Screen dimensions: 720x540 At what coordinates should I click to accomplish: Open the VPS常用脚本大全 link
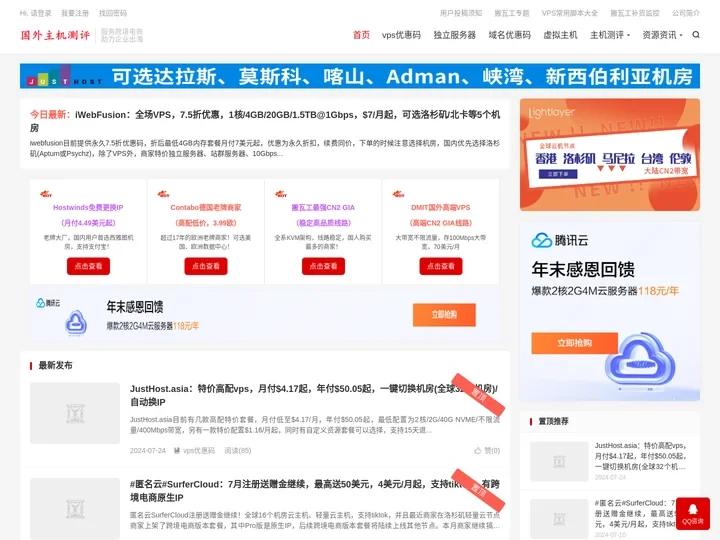(x=569, y=13)
